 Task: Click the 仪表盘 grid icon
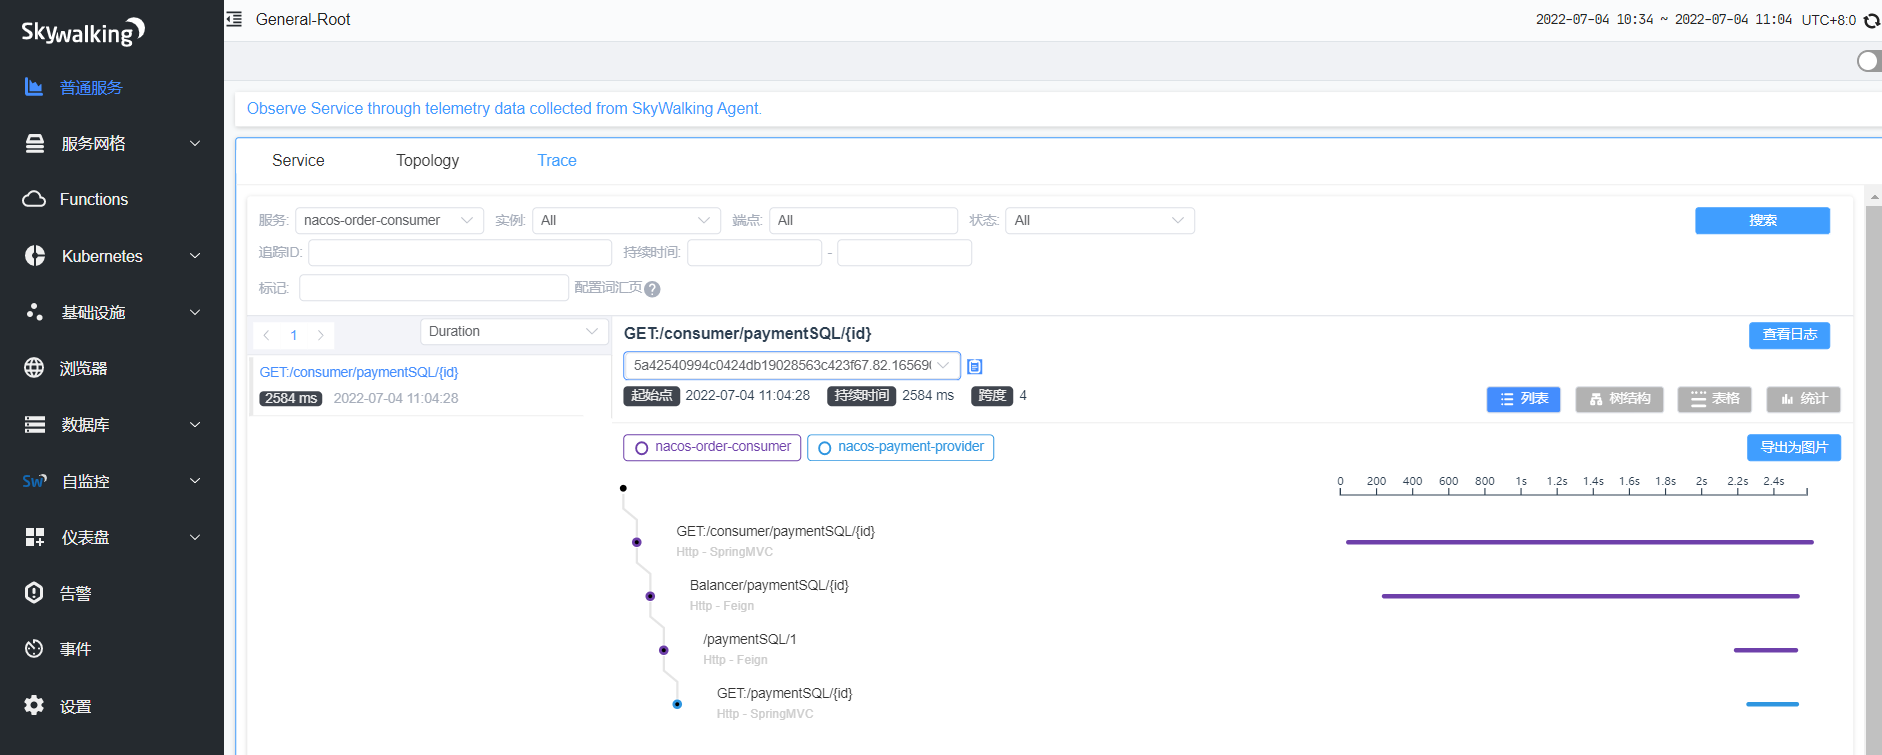[x=35, y=537]
